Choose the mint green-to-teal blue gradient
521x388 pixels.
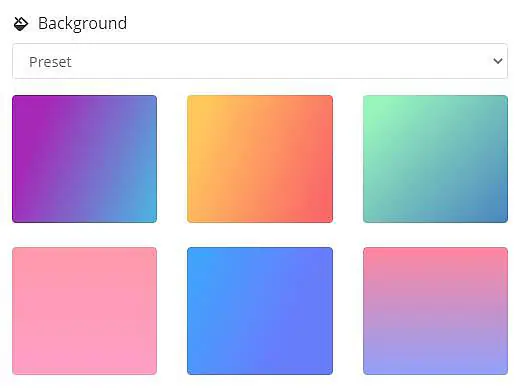[x=435, y=159]
